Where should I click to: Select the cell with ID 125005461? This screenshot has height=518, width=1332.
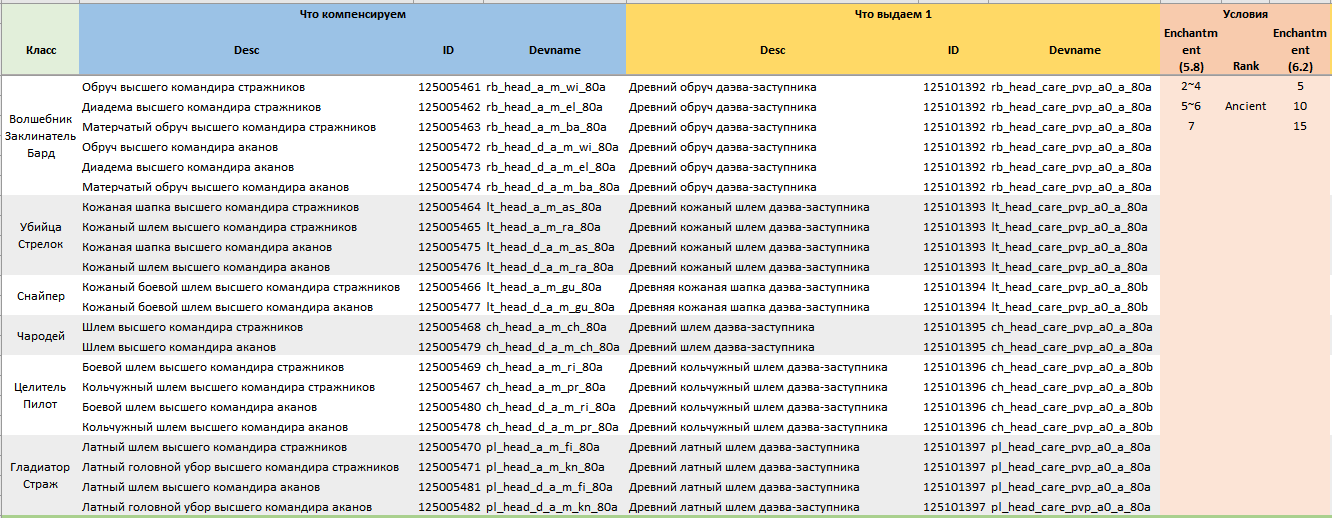[448, 87]
